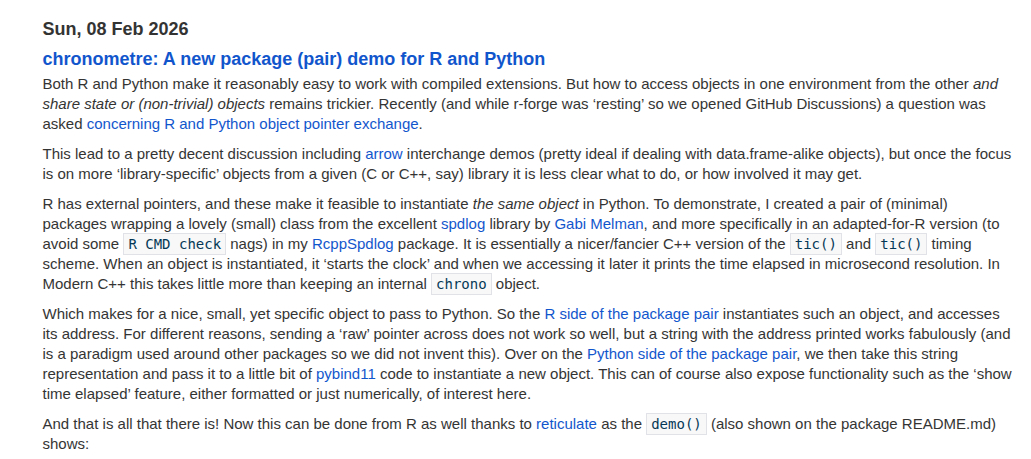Click the italic 'share state or (non-trivial) objects' text
Image resolution: width=1031 pixels, height=459 pixels.
(x=153, y=104)
